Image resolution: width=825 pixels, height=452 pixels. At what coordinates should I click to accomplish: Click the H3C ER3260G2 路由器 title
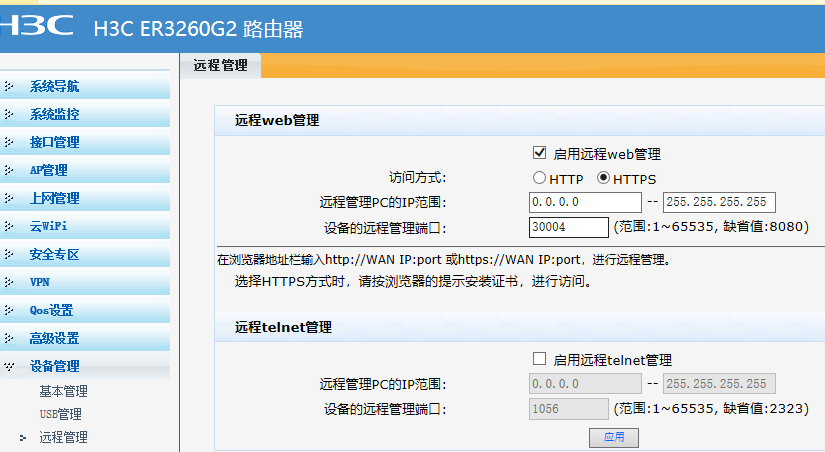tap(198, 29)
